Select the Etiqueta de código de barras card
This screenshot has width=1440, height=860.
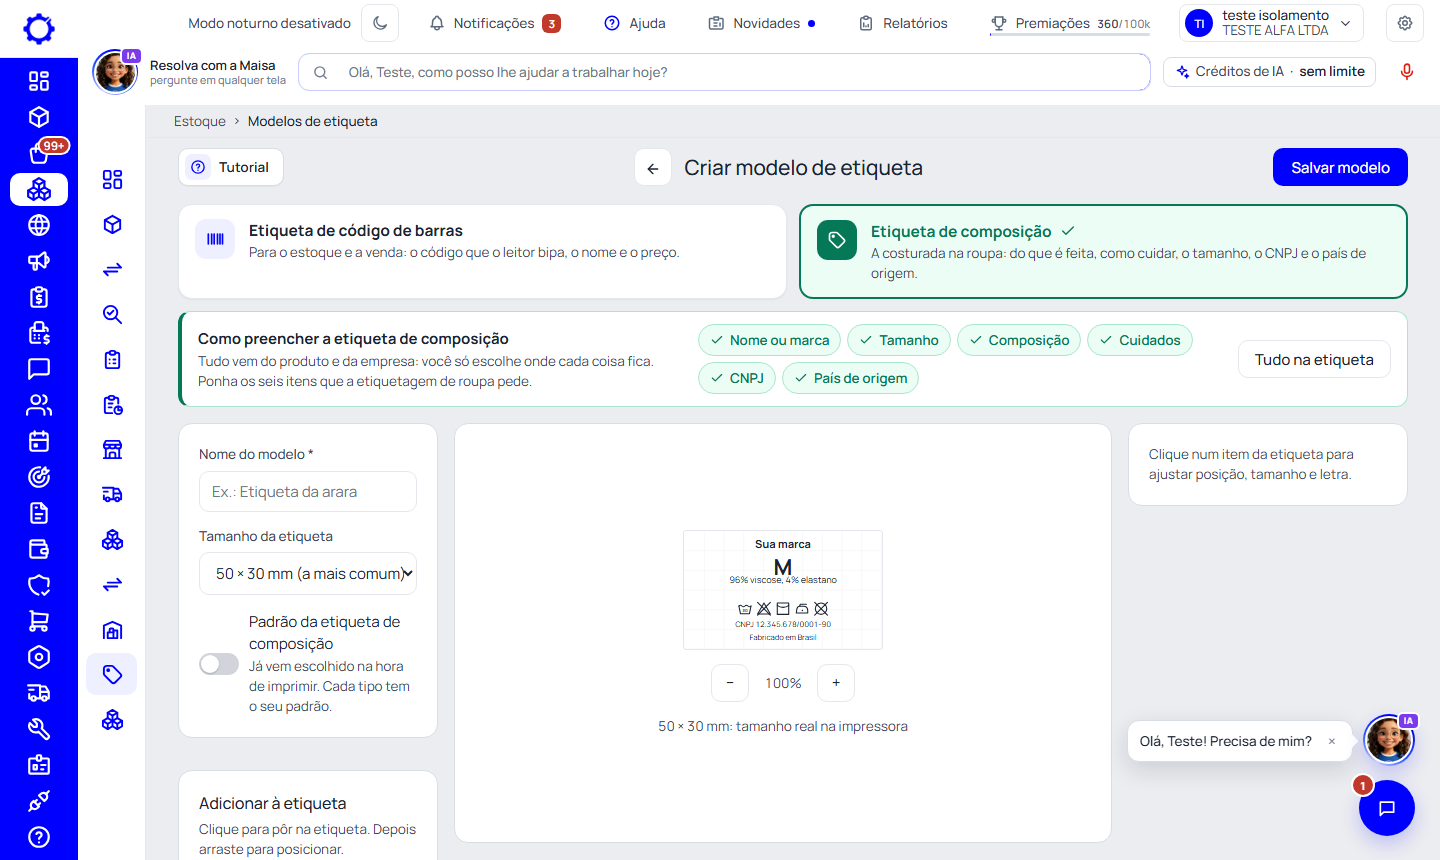482,252
